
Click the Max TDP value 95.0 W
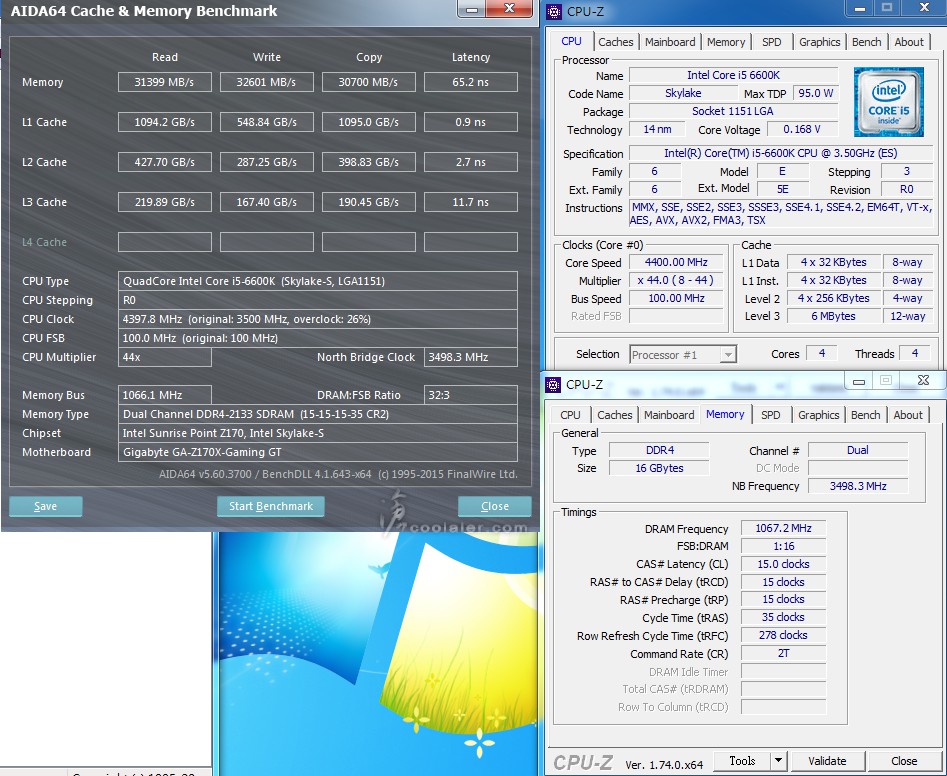tap(815, 93)
